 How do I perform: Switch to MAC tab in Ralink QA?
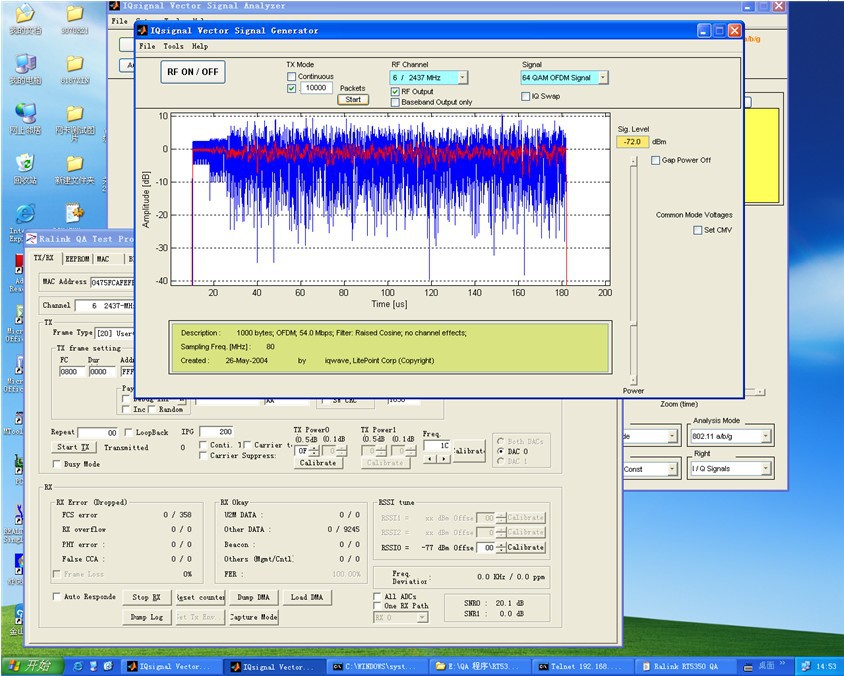tap(103, 259)
